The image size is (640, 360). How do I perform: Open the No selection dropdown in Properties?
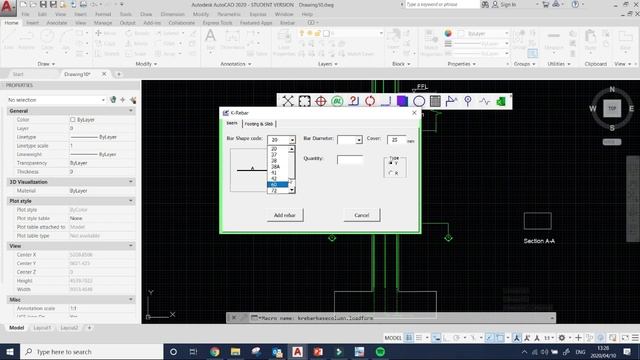pos(56,100)
